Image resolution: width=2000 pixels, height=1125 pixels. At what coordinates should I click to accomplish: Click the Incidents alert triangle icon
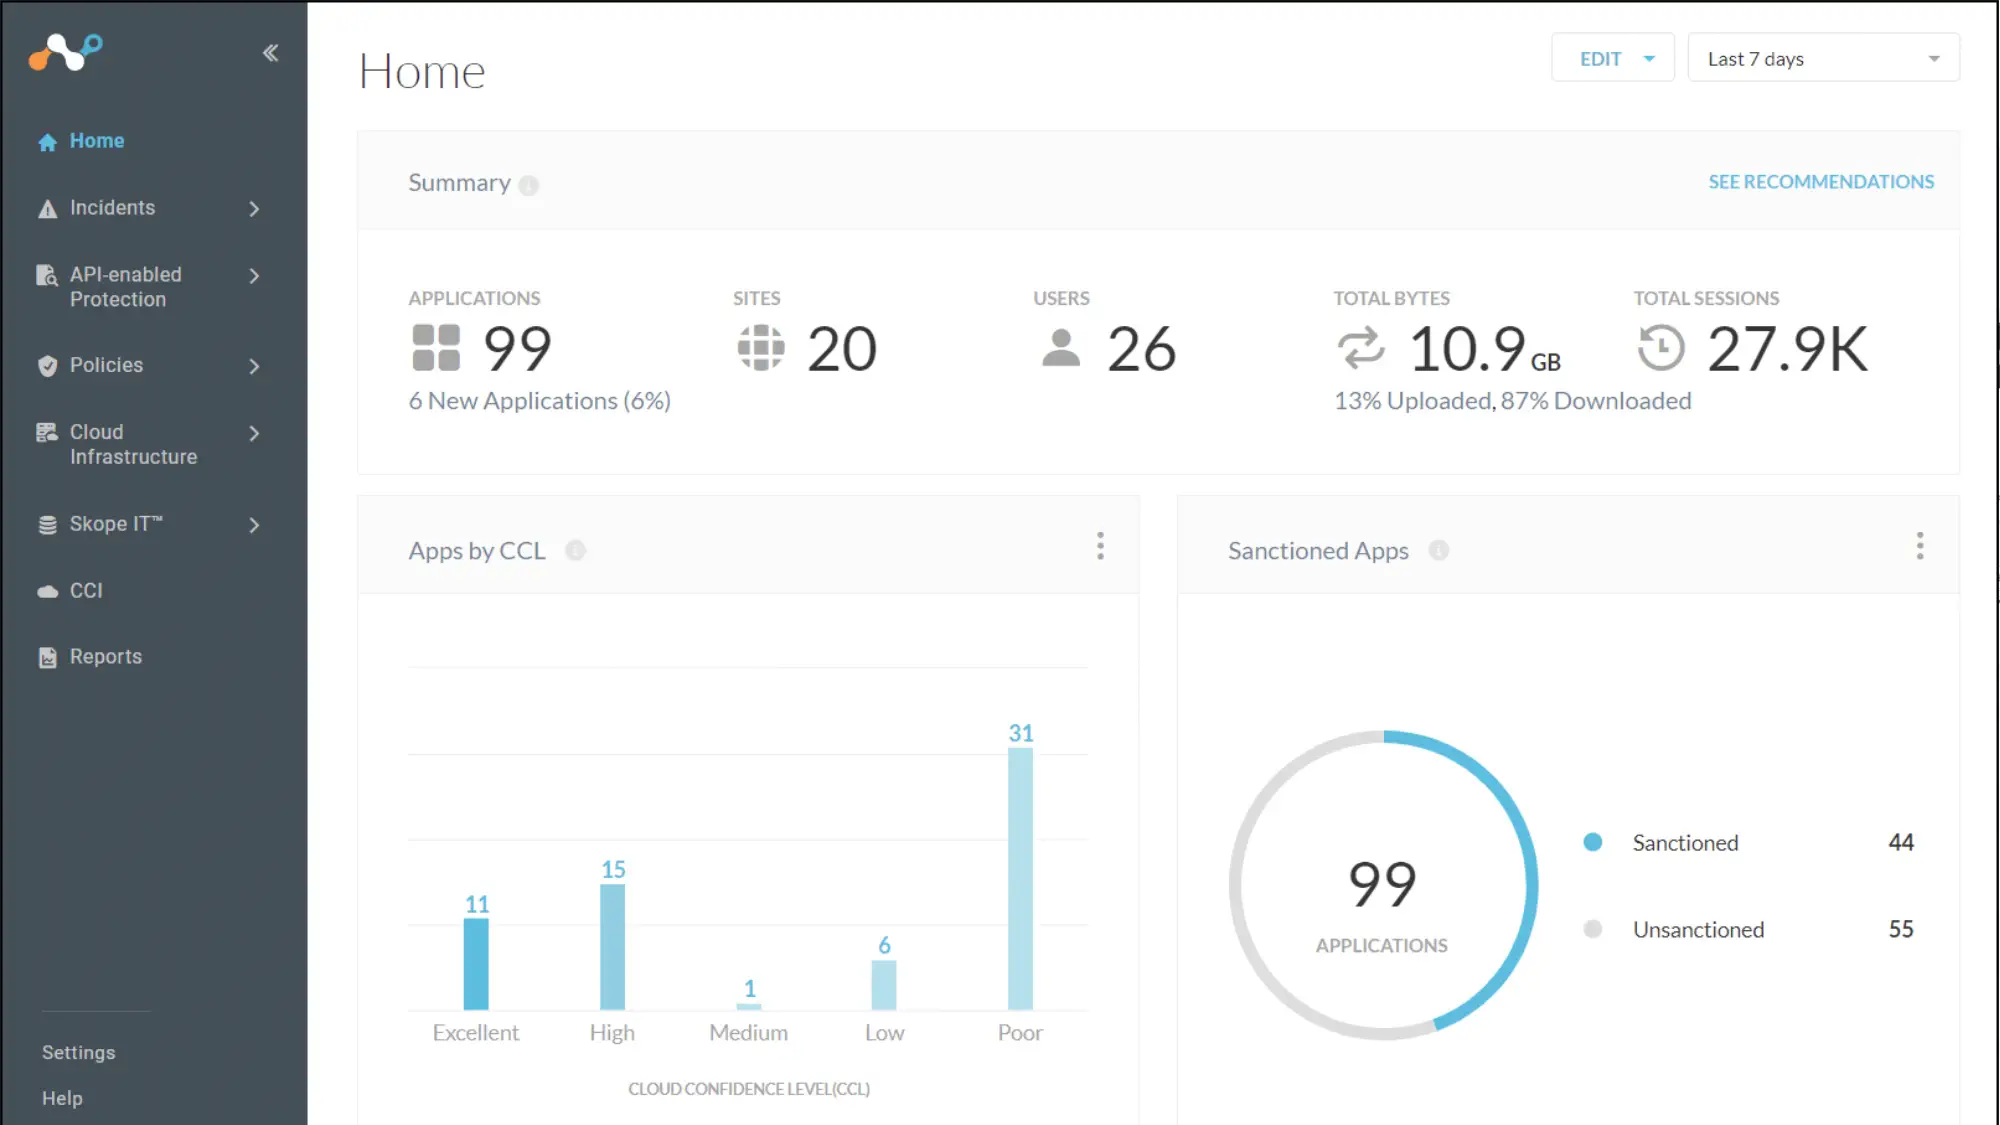pyautogui.click(x=46, y=208)
